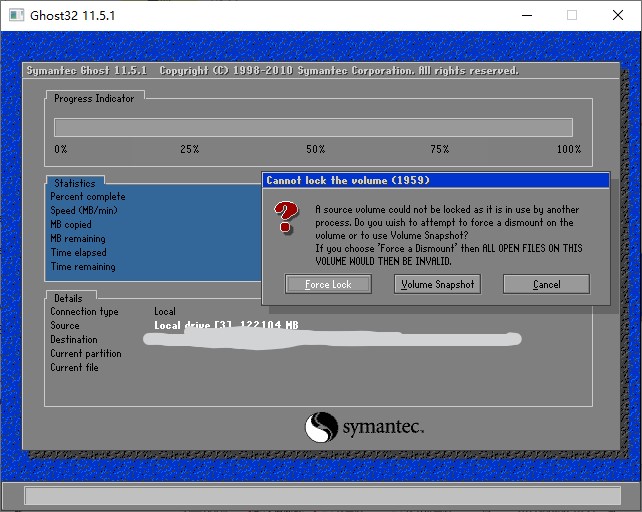Image resolution: width=642 pixels, height=512 pixels.
Task: Select the 'Percent complete' statistic label
Action: [x=88, y=197]
